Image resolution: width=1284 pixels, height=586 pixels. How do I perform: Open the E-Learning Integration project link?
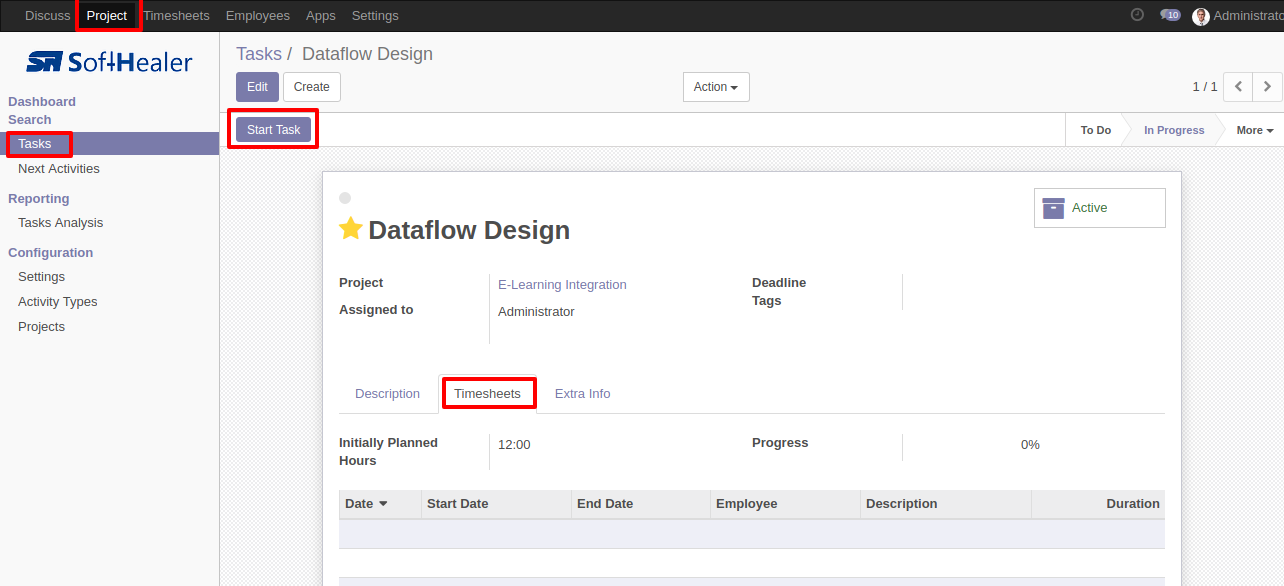562,285
